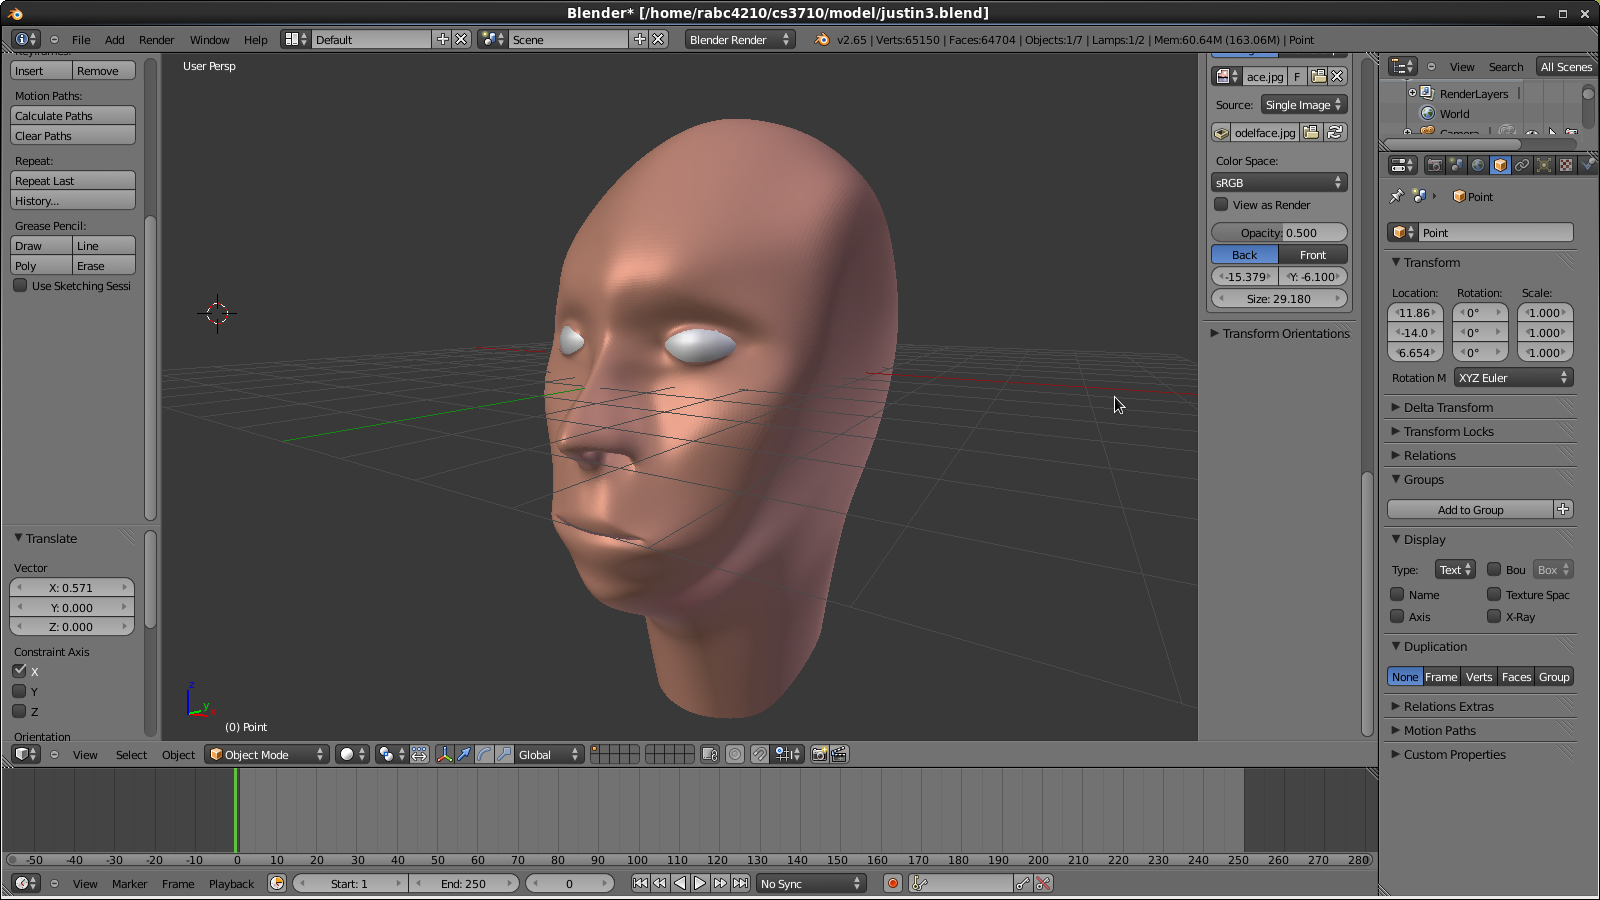Screen dimensions: 1600x900
Task: Select Front for background image
Action: pyautogui.click(x=1313, y=255)
